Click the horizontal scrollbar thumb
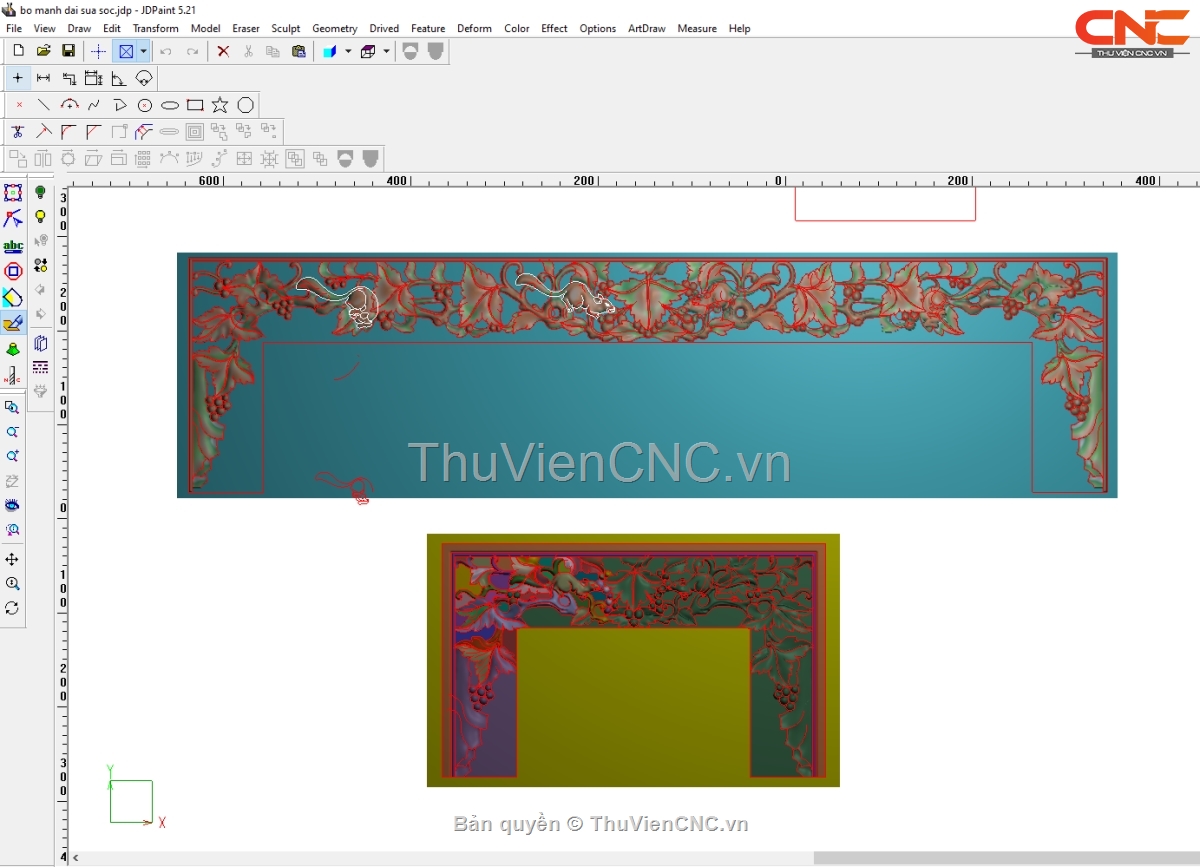Image resolution: width=1200 pixels, height=867 pixels. (x=1006, y=858)
